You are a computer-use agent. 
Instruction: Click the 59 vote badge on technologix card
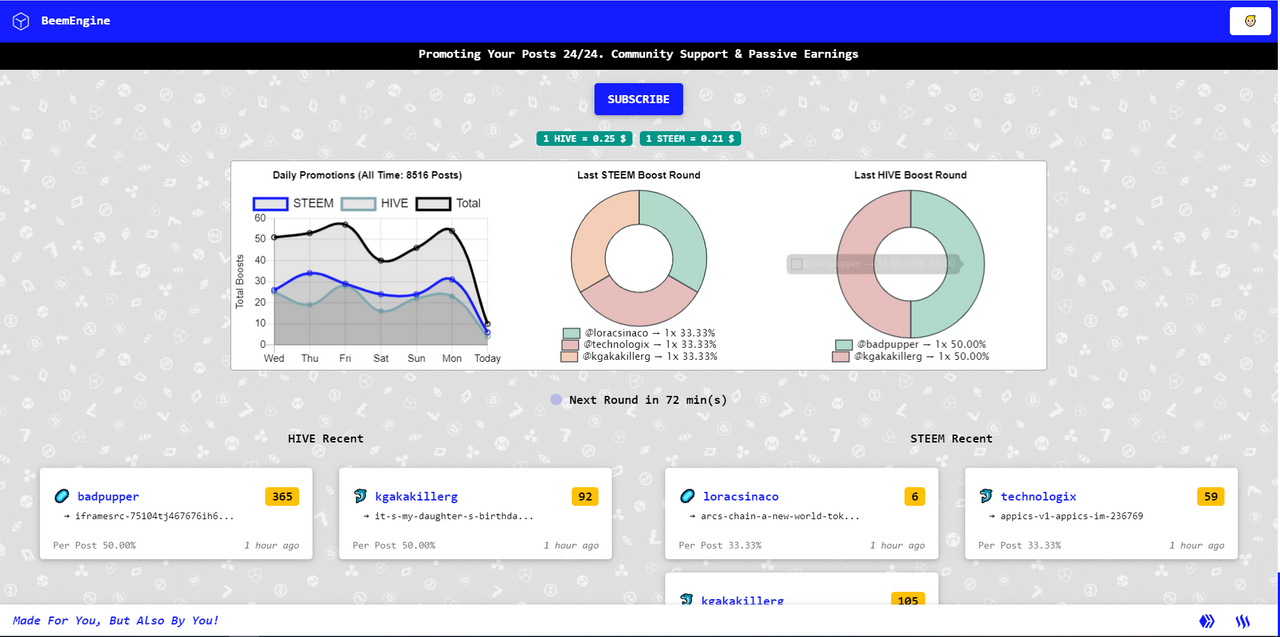pos(1210,496)
